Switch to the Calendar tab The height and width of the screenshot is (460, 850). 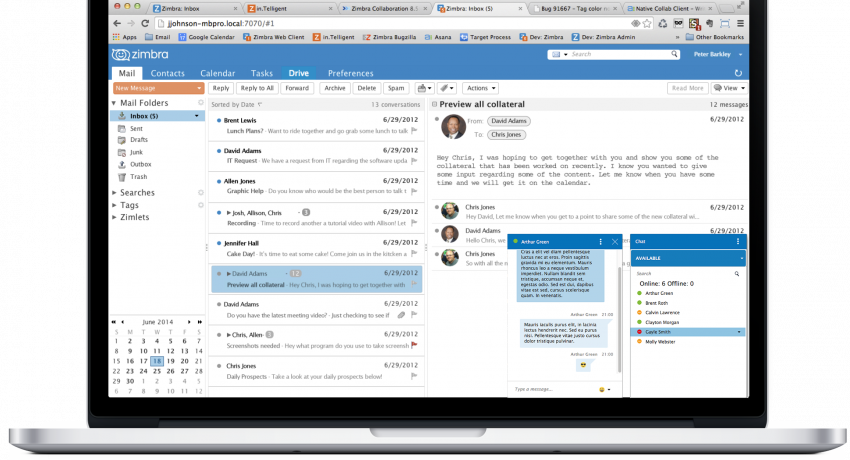pyautogui.click(x=217, y=73)
